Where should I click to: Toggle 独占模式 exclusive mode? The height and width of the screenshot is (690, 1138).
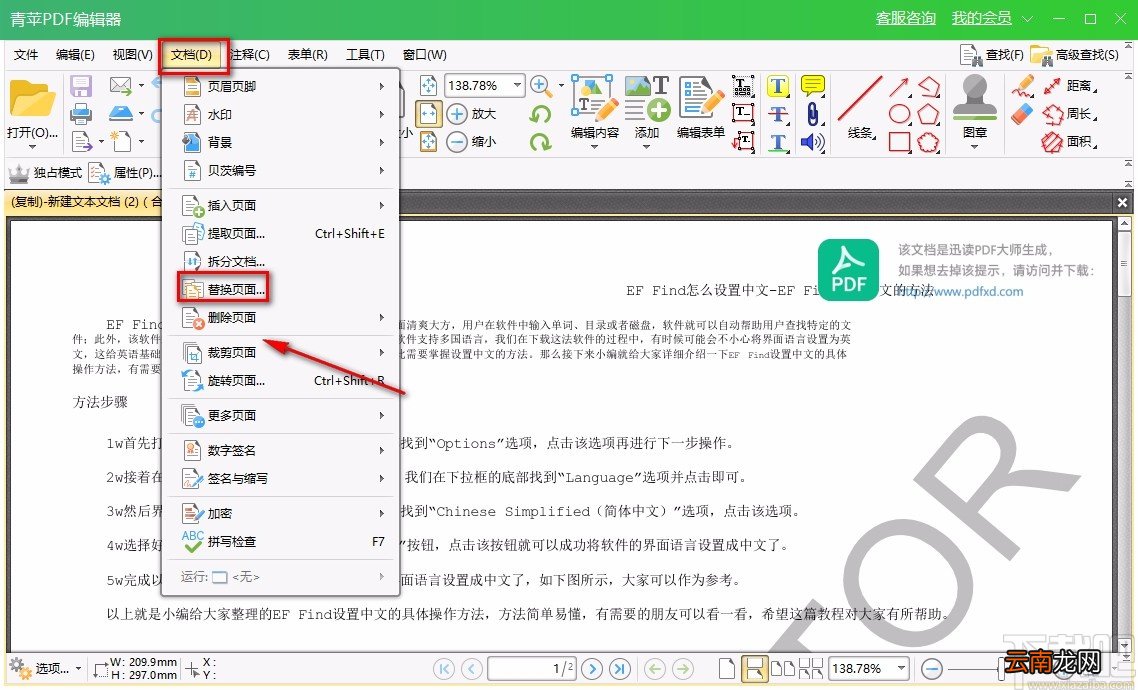pyautogui.click(x=45, y=173)
